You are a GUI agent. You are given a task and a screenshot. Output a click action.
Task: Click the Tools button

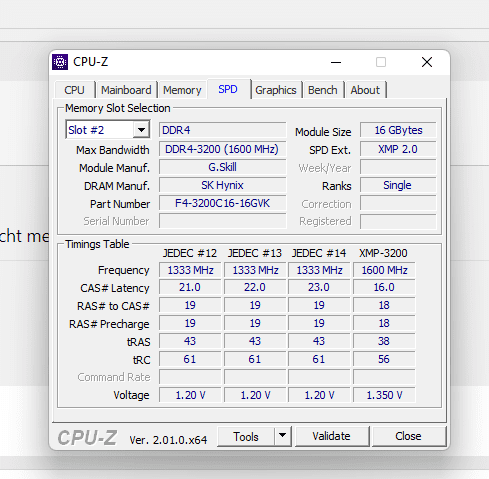tap(246, 436)
